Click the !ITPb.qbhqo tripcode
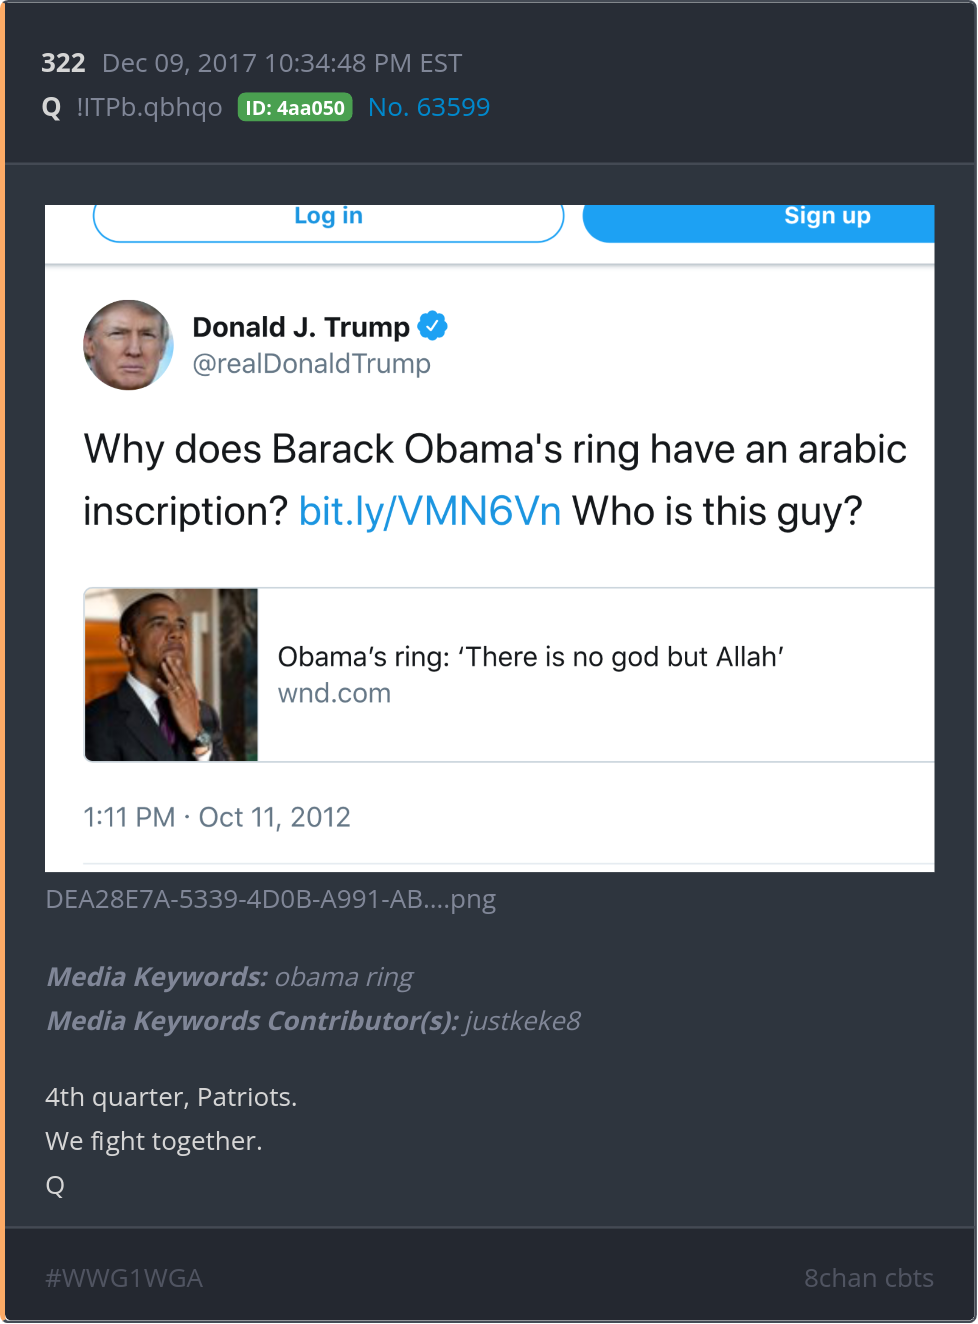The width and height of the screenshot is (978, 1324). coord(149,108)
